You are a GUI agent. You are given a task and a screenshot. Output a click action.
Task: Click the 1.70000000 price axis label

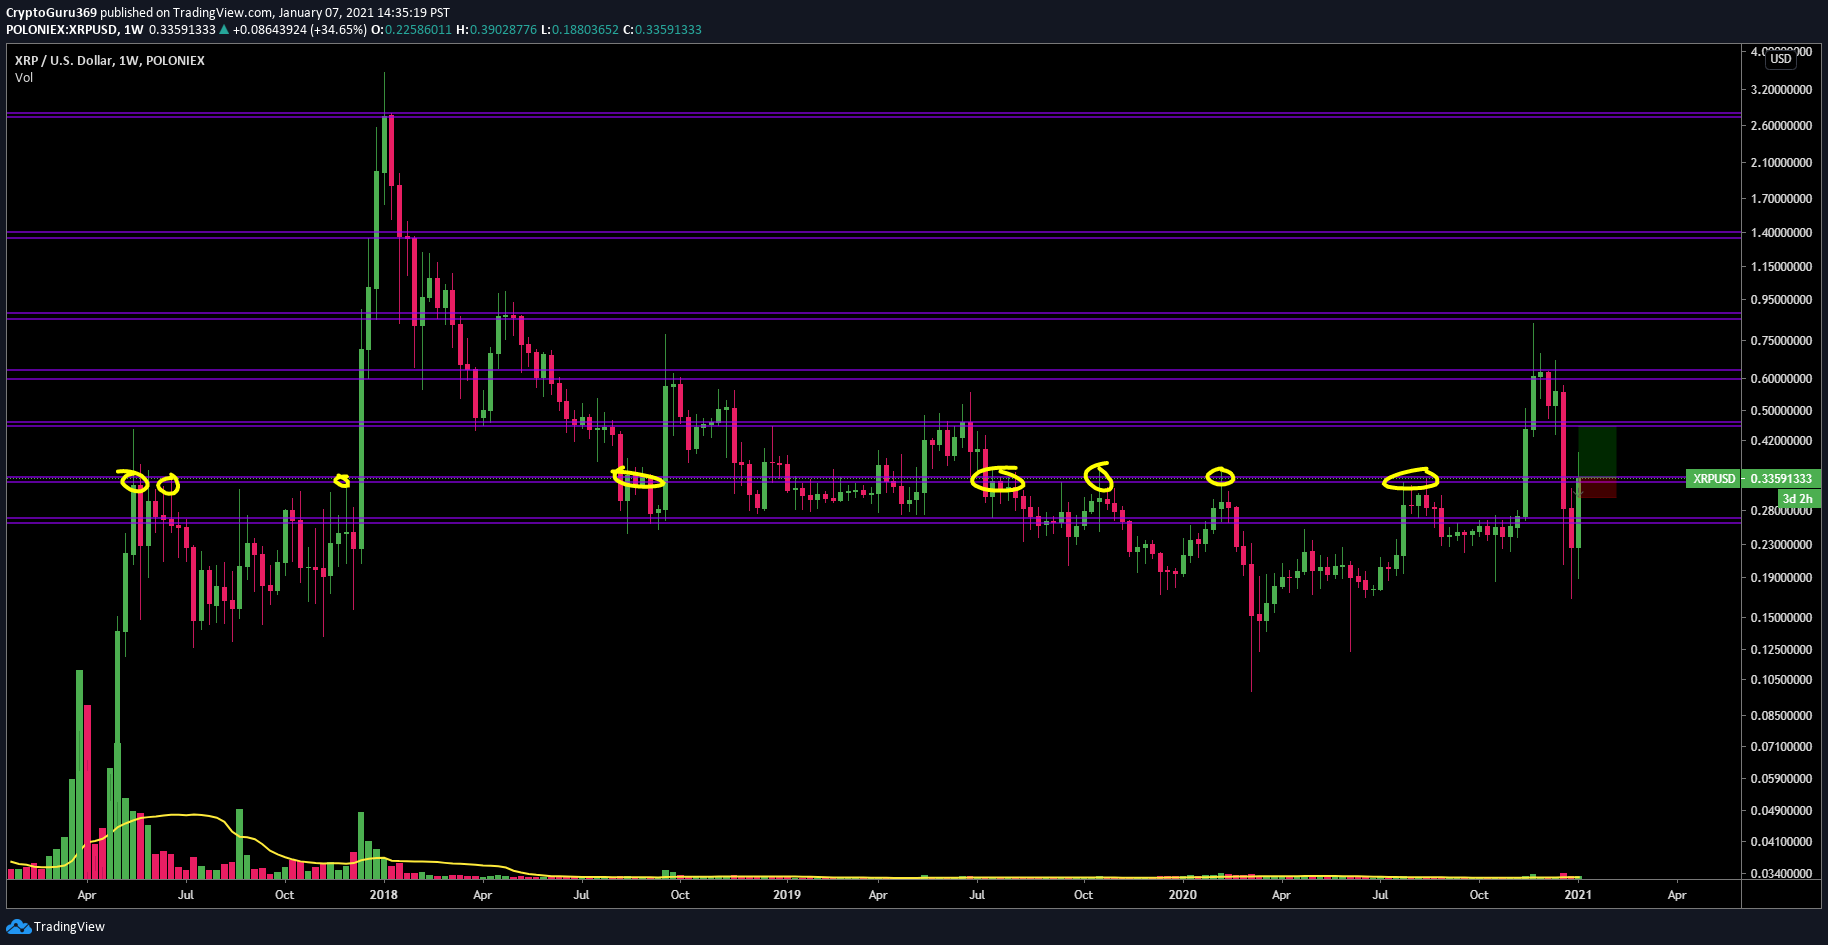tap(1781, 199)
